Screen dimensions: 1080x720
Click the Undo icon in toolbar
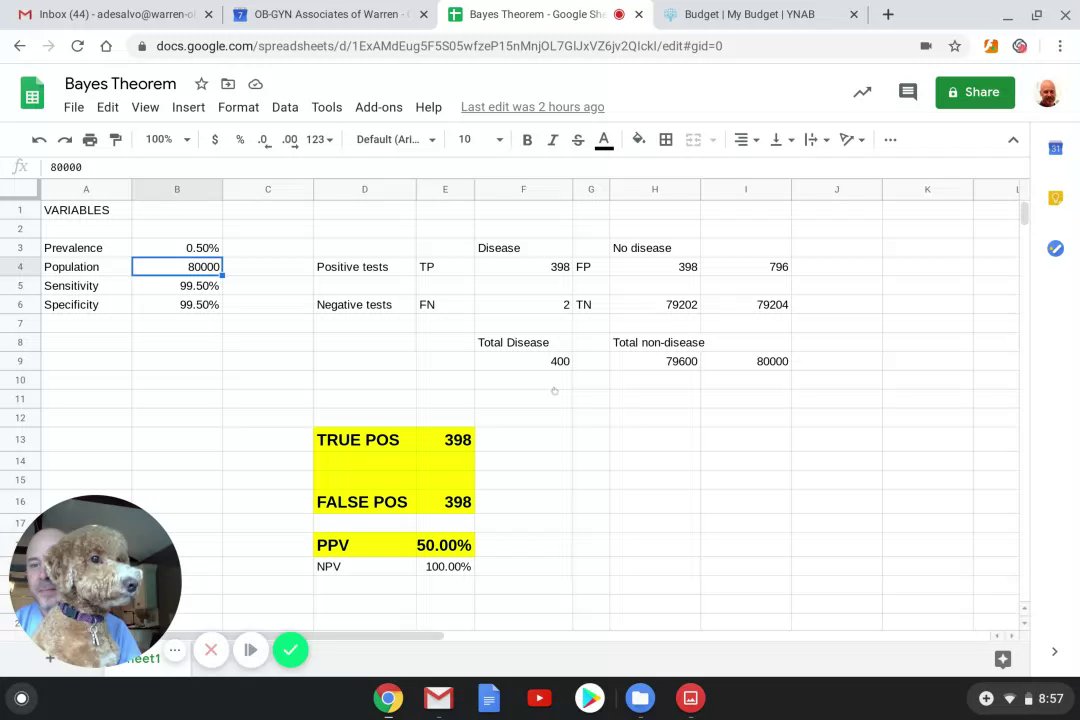pos(39,140)
